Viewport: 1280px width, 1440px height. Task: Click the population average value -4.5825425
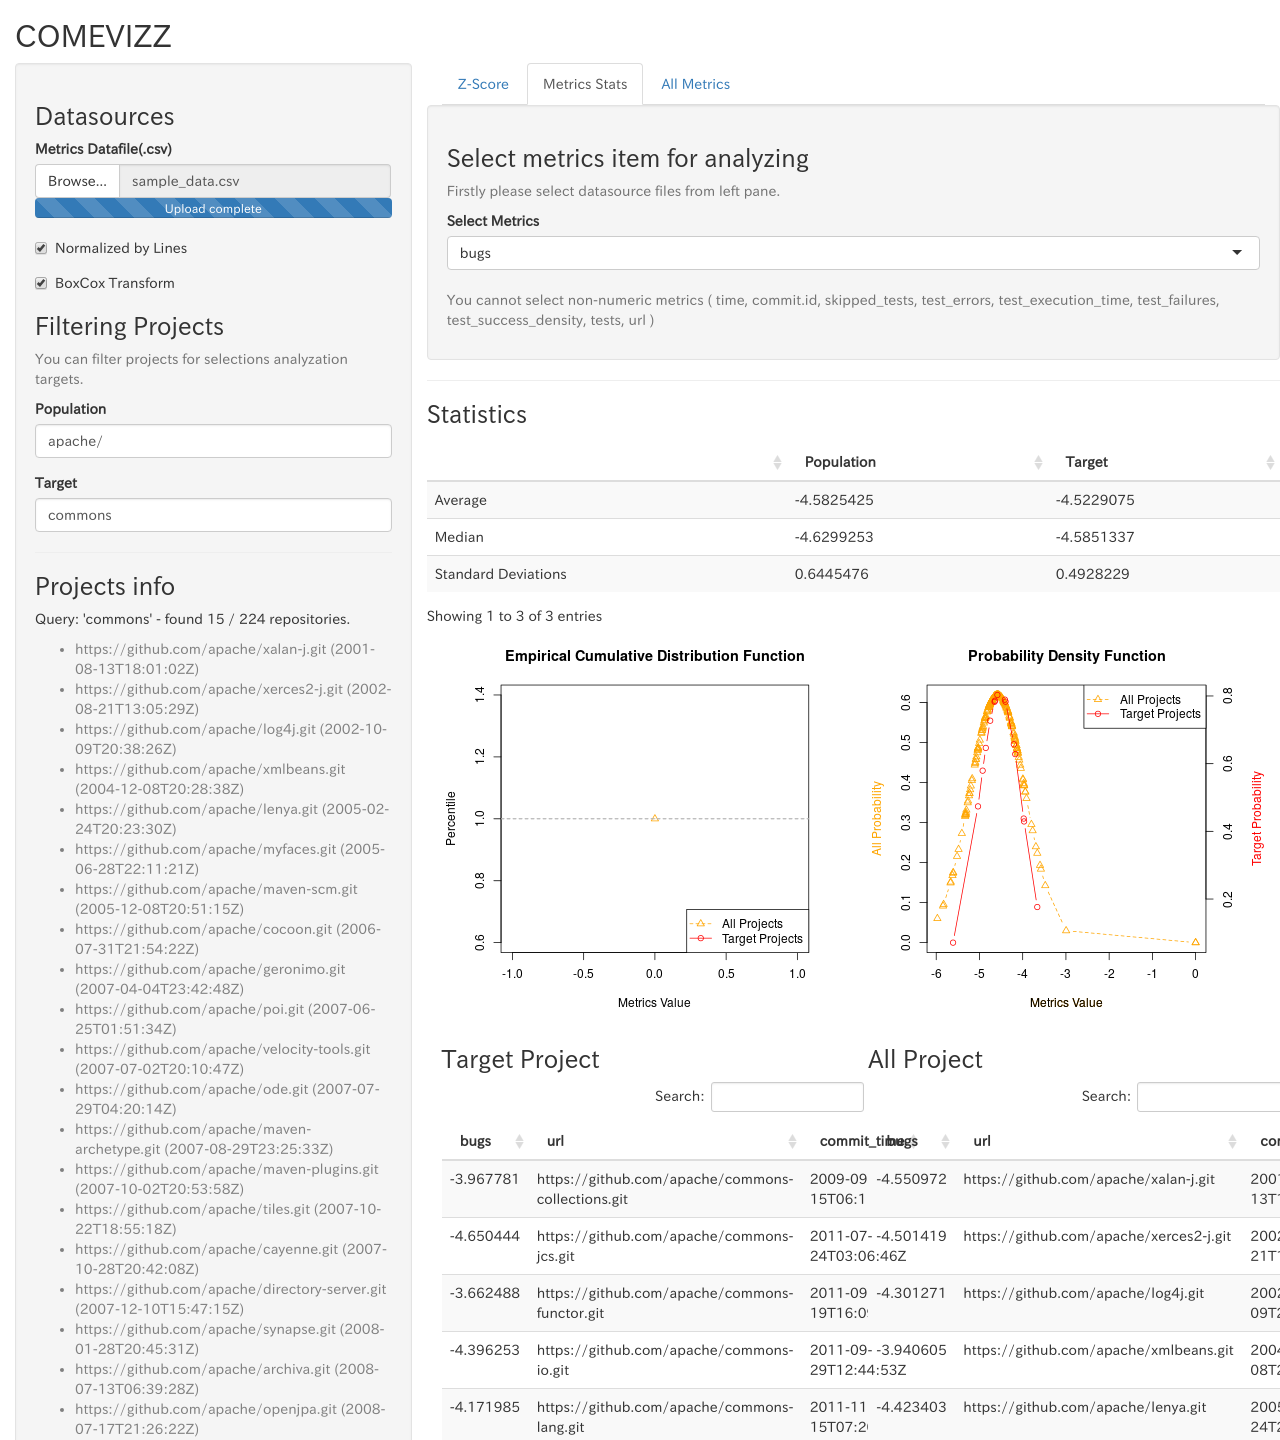point(834,500)
